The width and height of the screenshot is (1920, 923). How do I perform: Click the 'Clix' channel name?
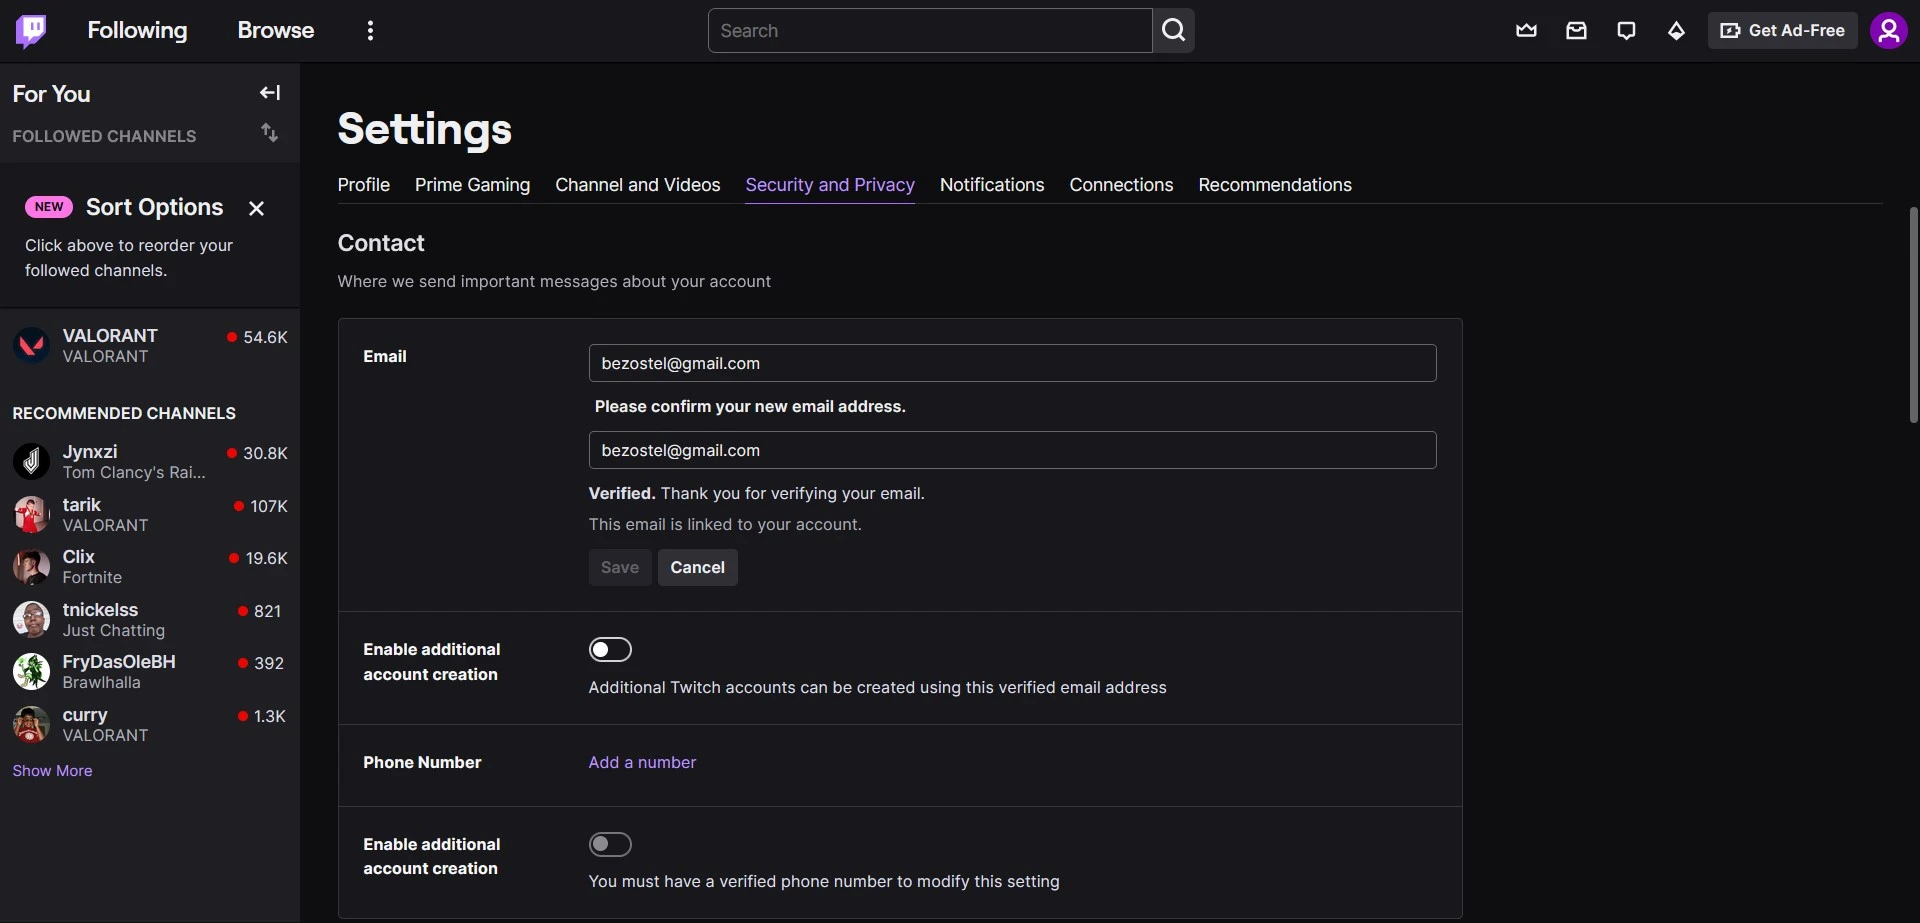(79, 557)
